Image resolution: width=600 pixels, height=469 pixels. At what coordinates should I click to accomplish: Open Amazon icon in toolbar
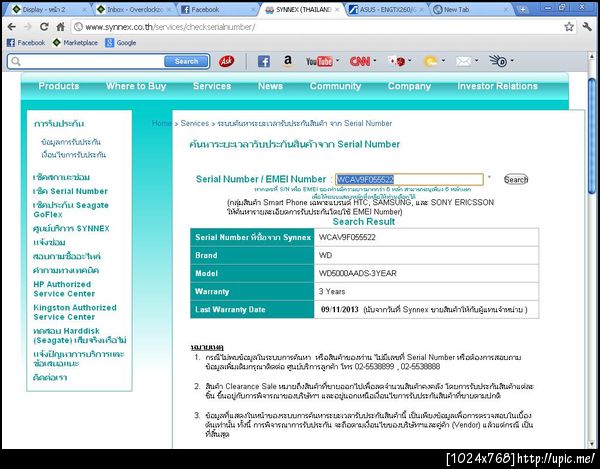click(288, 61)
